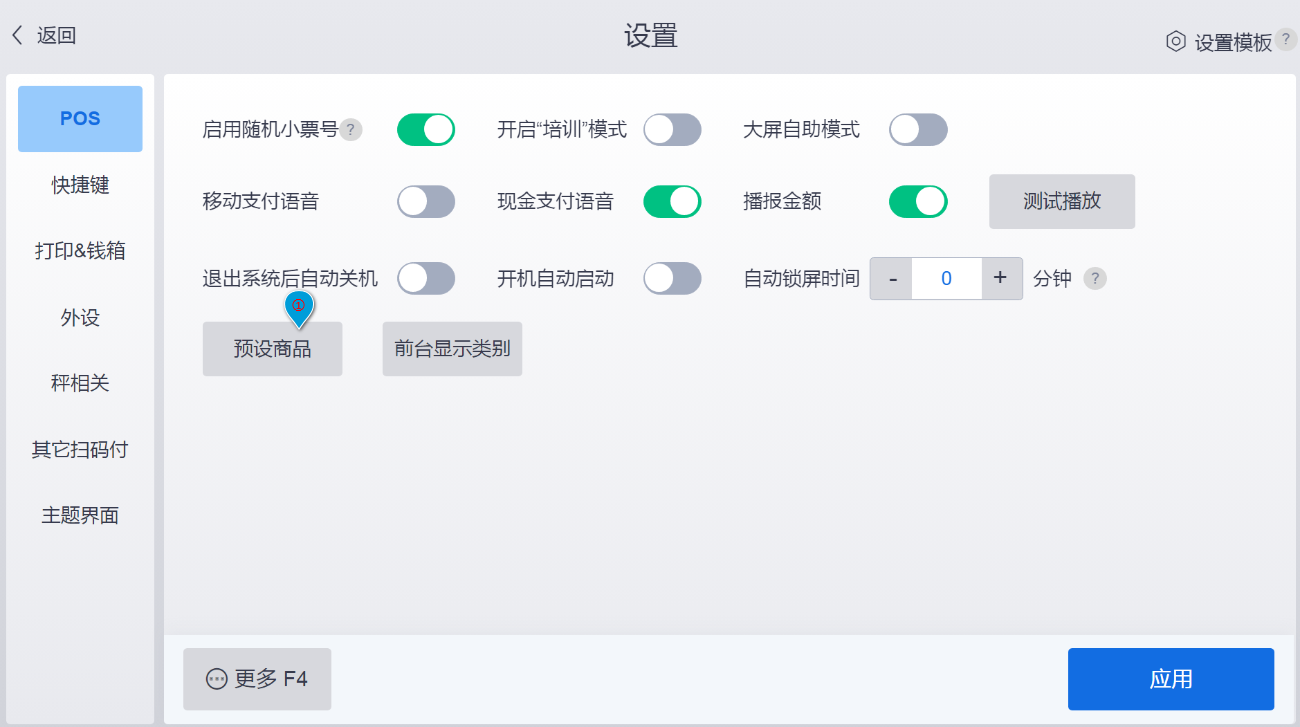Open the 打印&钱箱 settings tab
Viewport: 1300px width, 727px height.
(80, 251)
